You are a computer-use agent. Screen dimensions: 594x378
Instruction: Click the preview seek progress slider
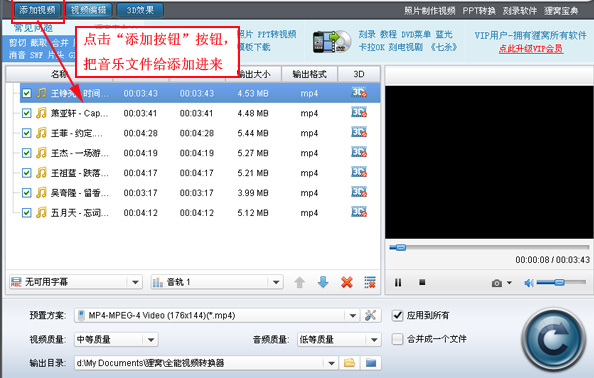pyautogui.click(x=489, y=248)
